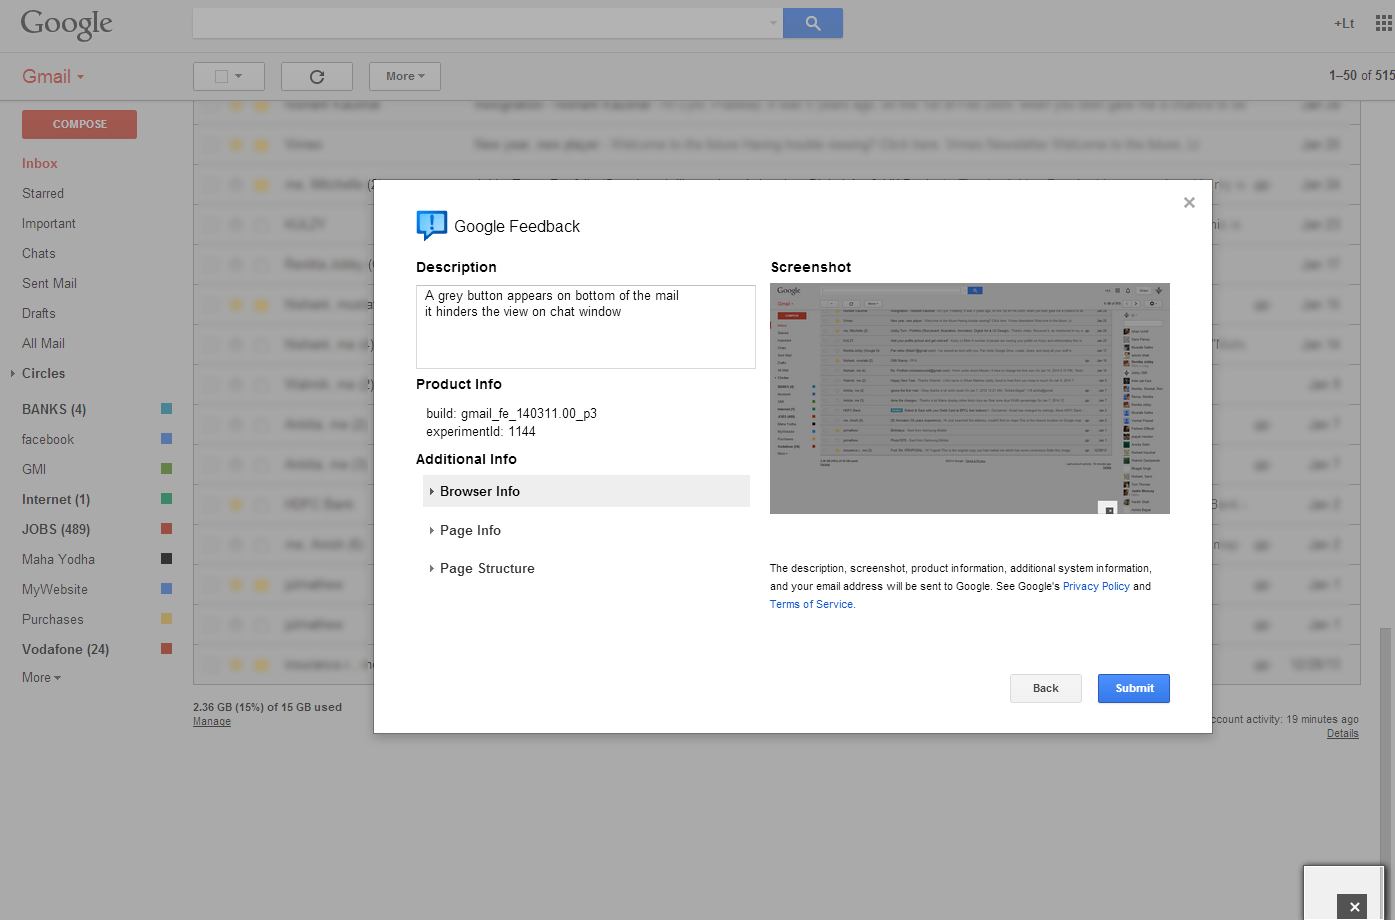Open Sent Mail folder
The width and height of the screenshot is (1395, 920).
(49, 283)
